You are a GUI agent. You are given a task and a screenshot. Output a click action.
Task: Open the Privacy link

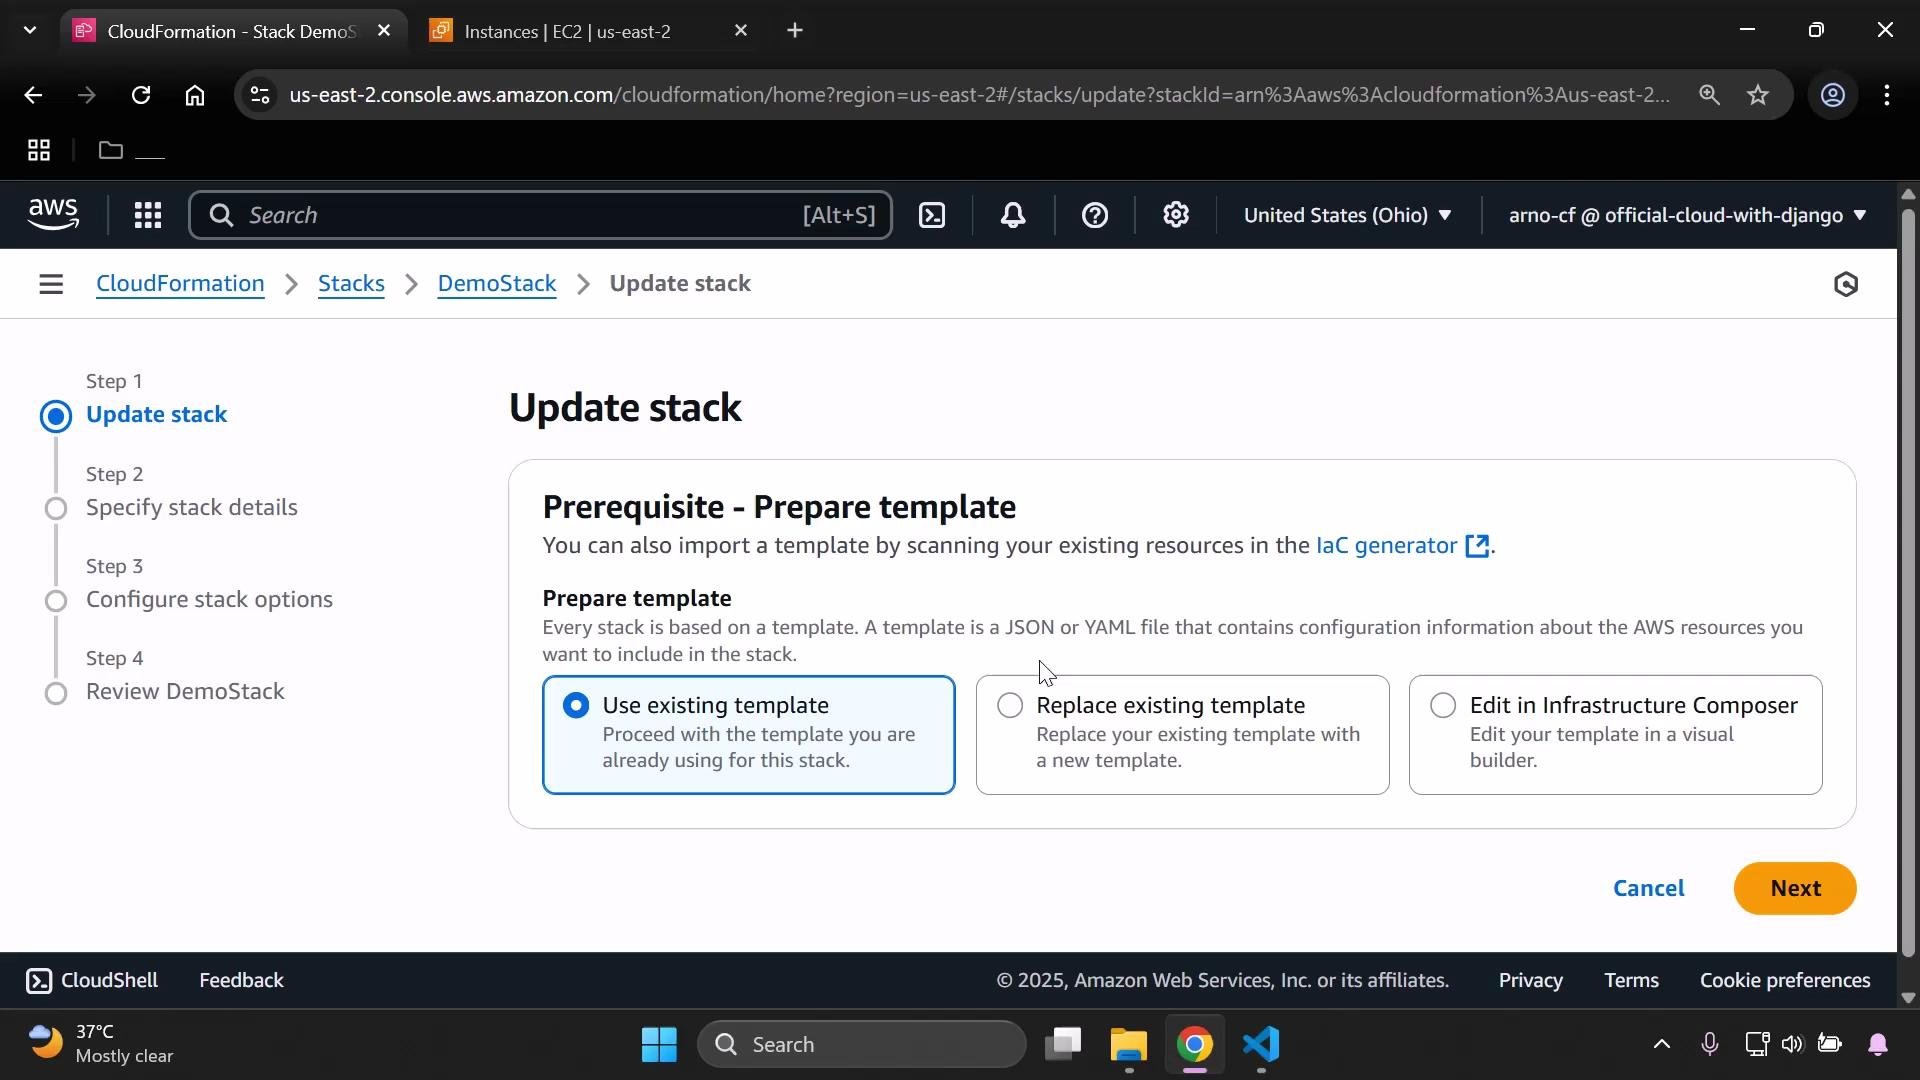point(1530,981)
